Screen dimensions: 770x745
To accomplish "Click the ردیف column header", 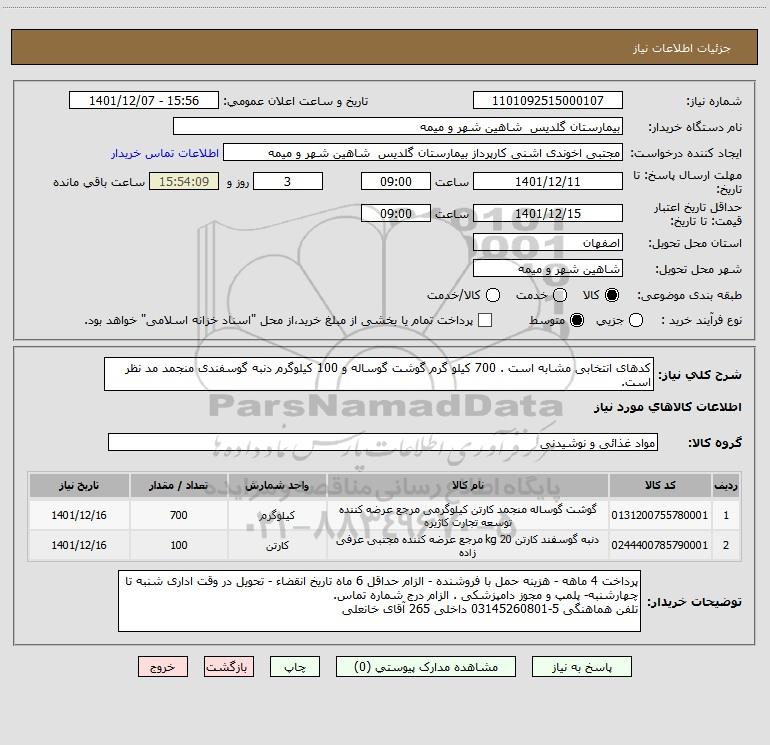I will 726,485.
